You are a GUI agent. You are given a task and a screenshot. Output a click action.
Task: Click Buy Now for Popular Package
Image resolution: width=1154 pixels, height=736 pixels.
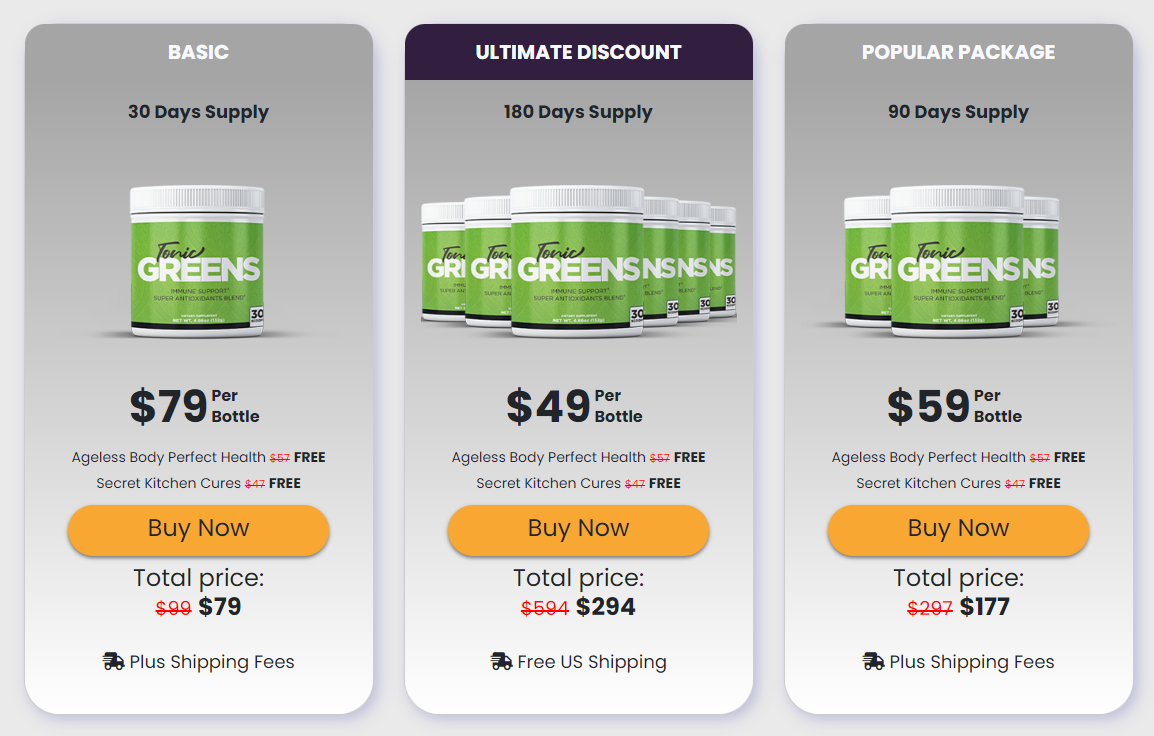pyautogui.click(x=958, y=530)
